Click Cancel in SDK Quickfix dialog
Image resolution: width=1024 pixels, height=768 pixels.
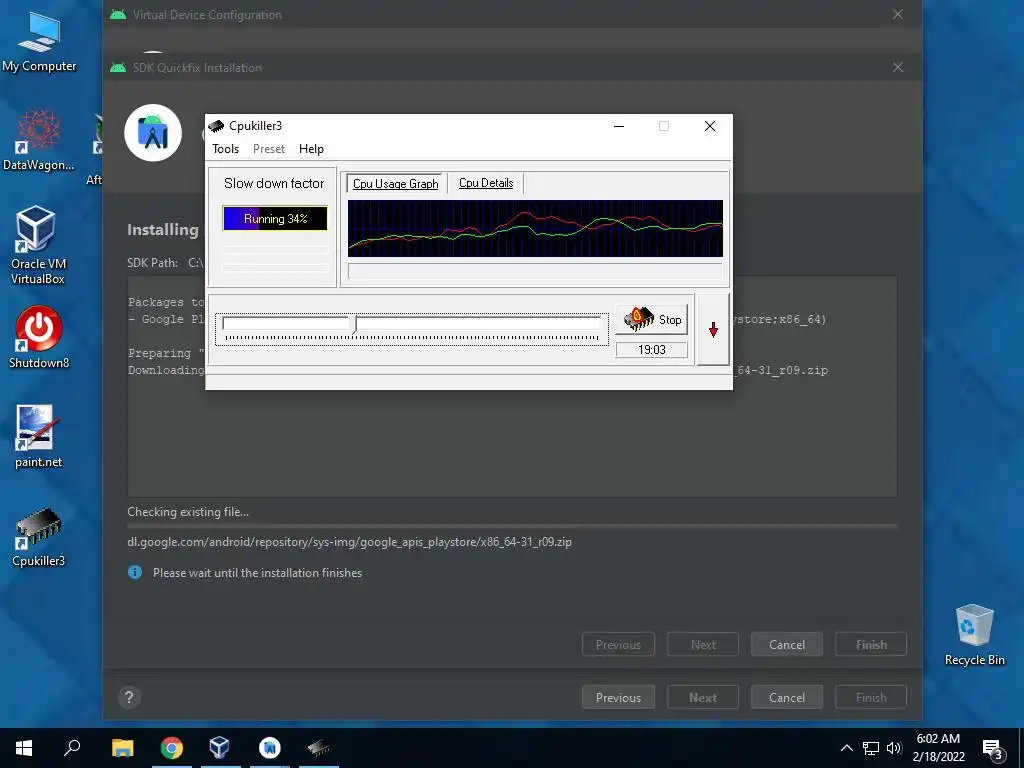point(786,645)
